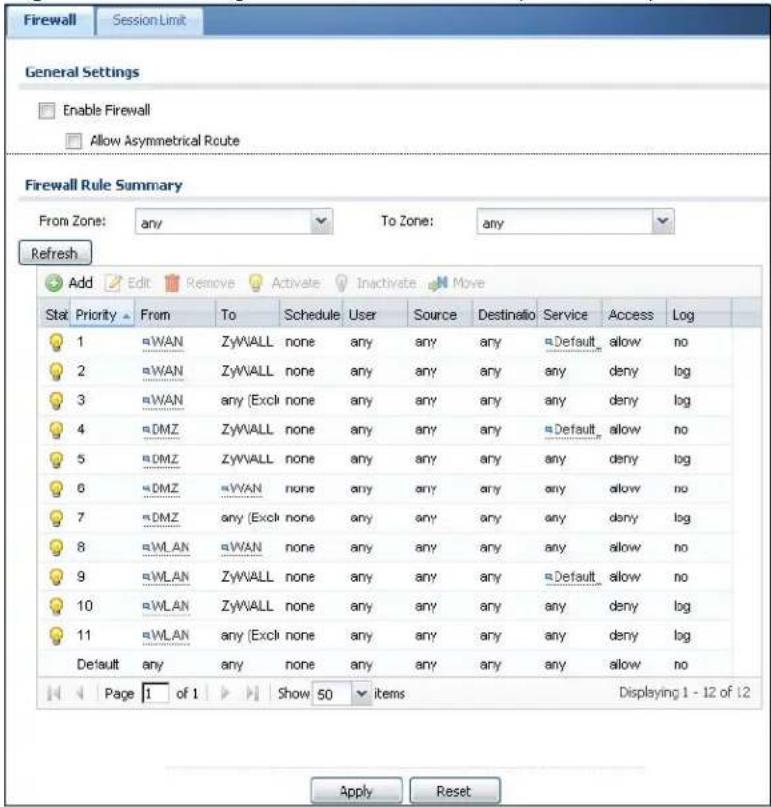Click the Inactivate grey bulb icon
This screenshot has height=807, width=771.
pos(341,283)
